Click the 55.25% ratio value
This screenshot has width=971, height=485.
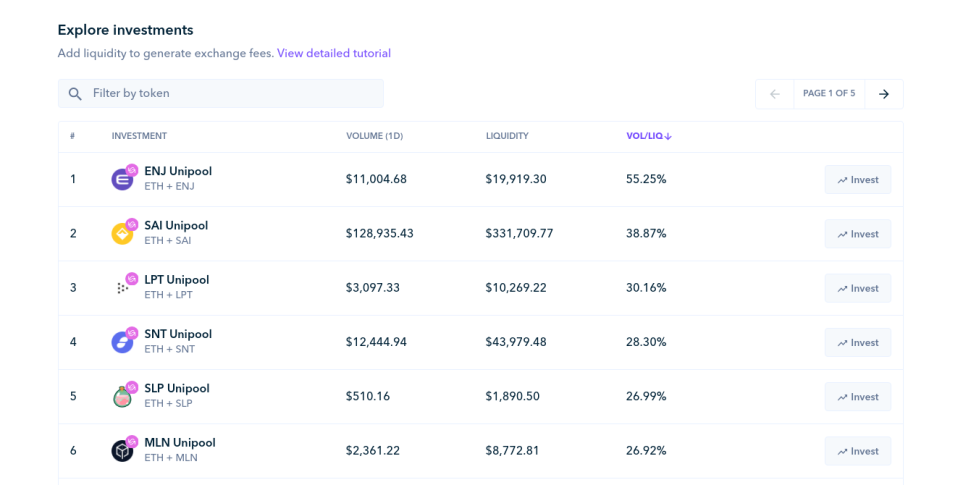coord(647,180)
